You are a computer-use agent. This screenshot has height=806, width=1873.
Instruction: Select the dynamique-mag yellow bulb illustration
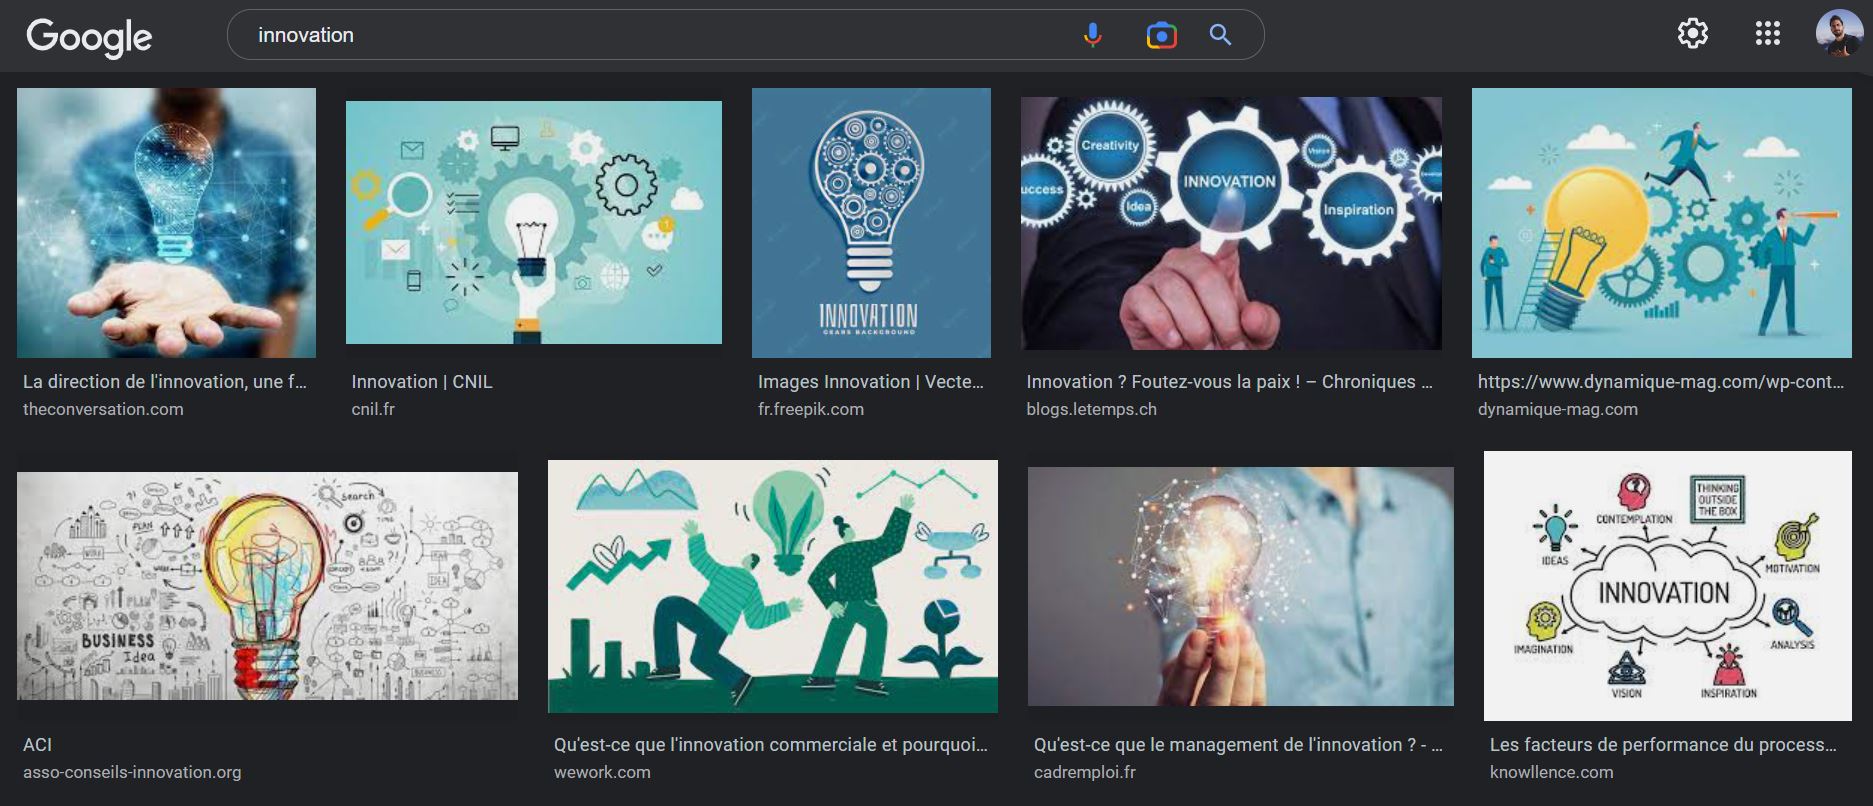click(x=1661, y=223)
